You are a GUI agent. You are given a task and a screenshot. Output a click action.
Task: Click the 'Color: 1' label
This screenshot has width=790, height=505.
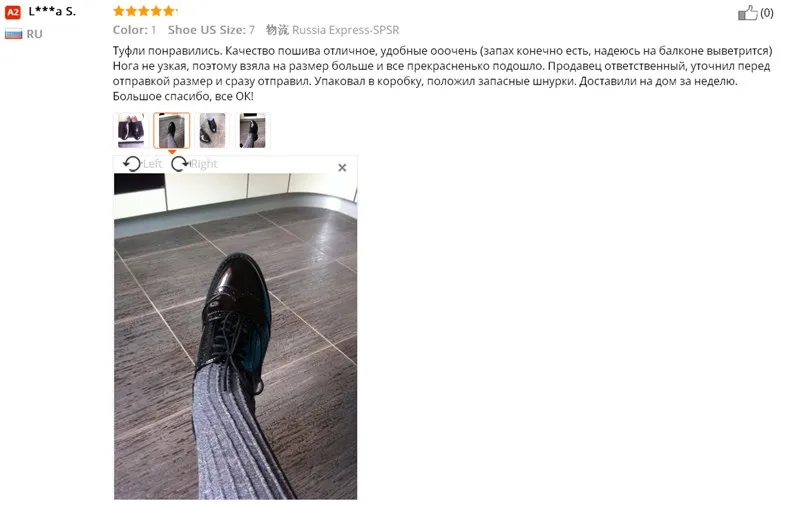pos(135,30)
